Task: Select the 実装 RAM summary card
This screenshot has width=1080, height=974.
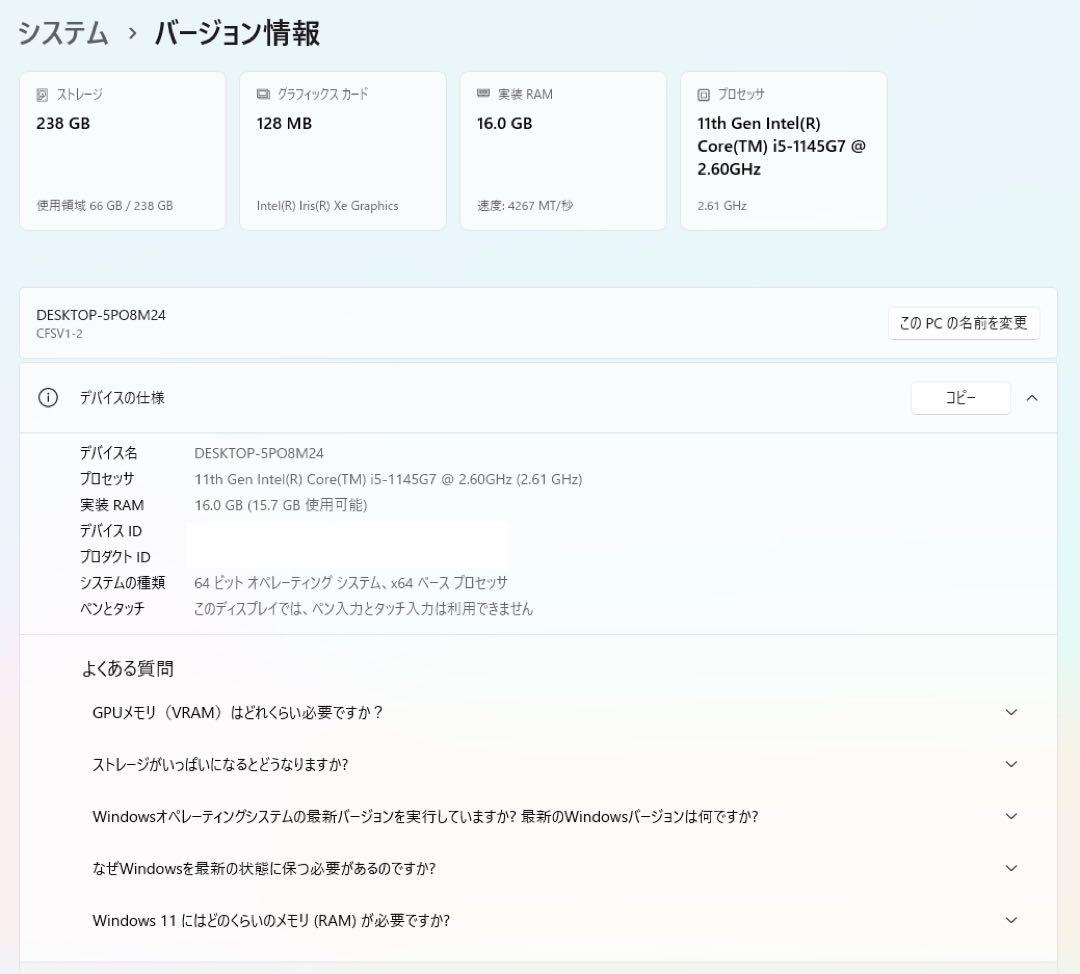Action: 562,150
